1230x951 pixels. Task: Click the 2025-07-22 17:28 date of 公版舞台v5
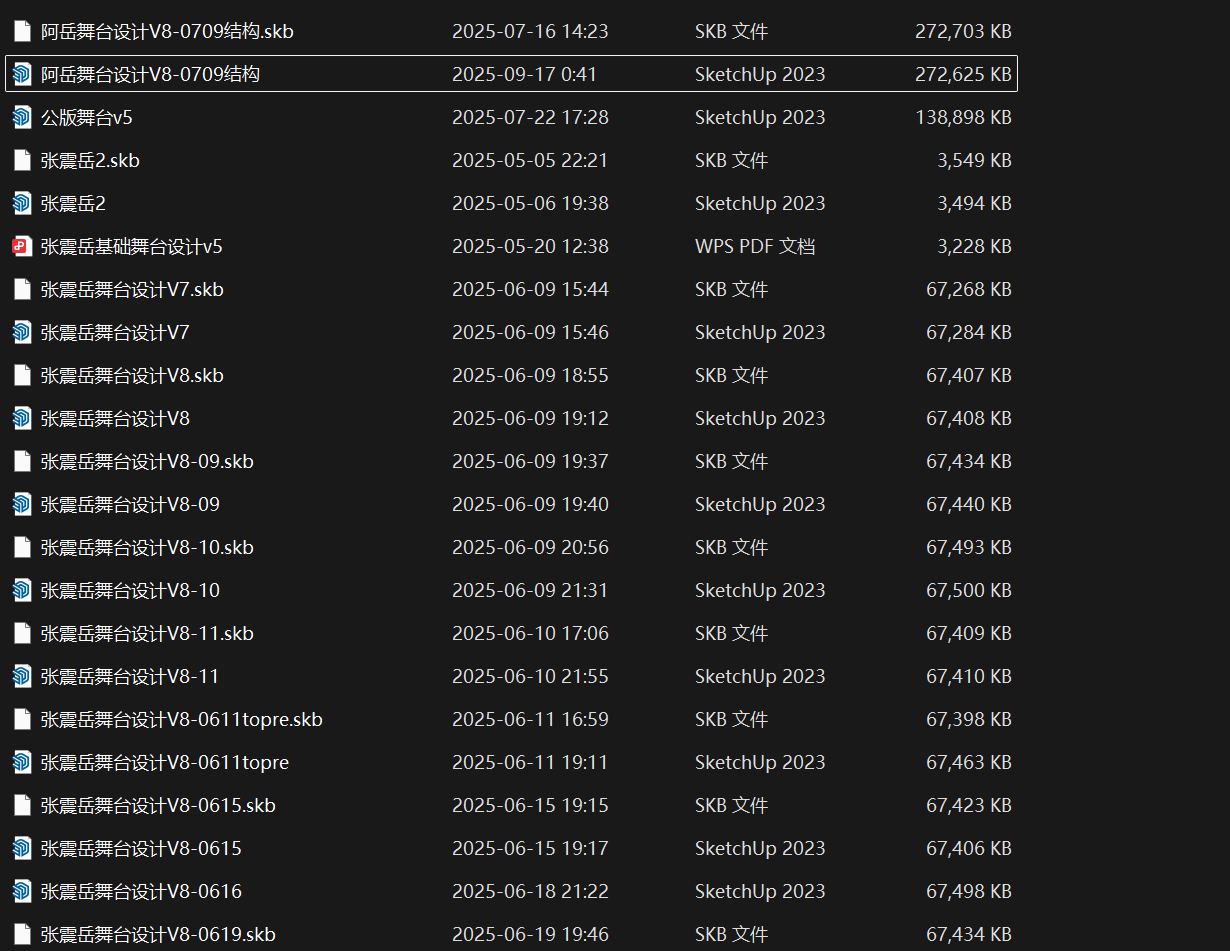pos(530,117)
